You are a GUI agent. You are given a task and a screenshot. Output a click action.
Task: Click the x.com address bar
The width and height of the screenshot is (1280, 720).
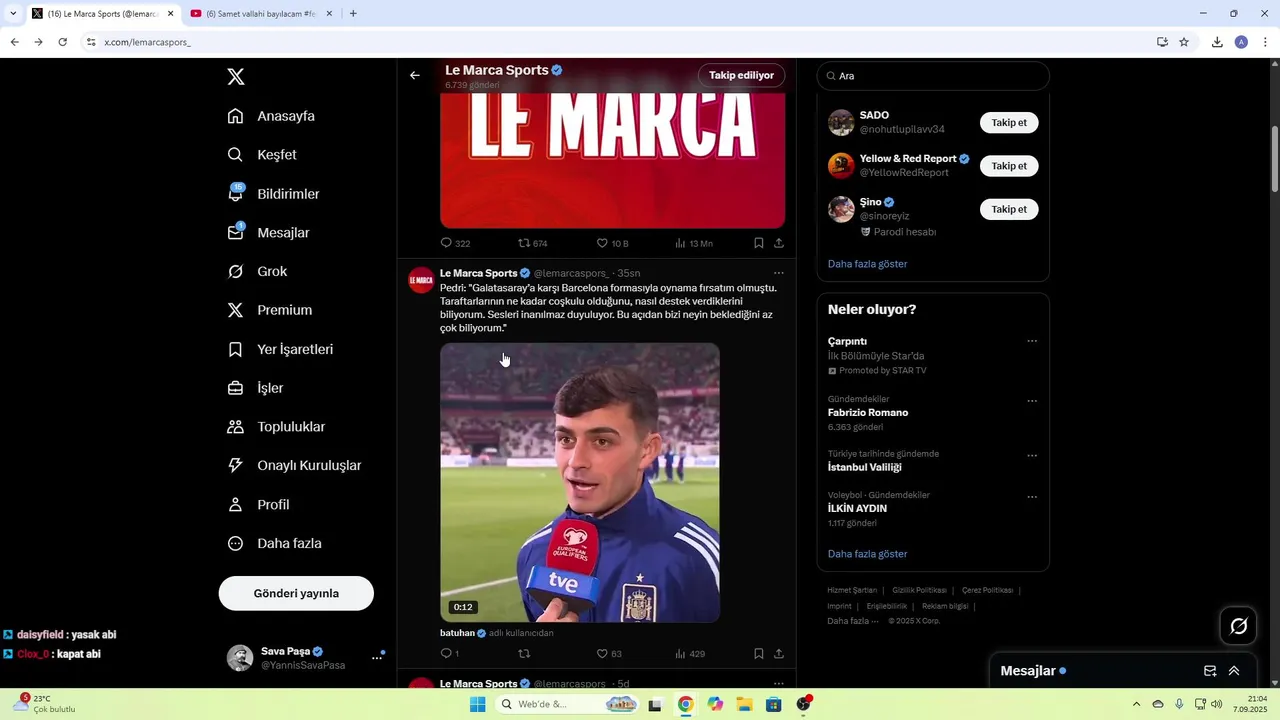620,42
